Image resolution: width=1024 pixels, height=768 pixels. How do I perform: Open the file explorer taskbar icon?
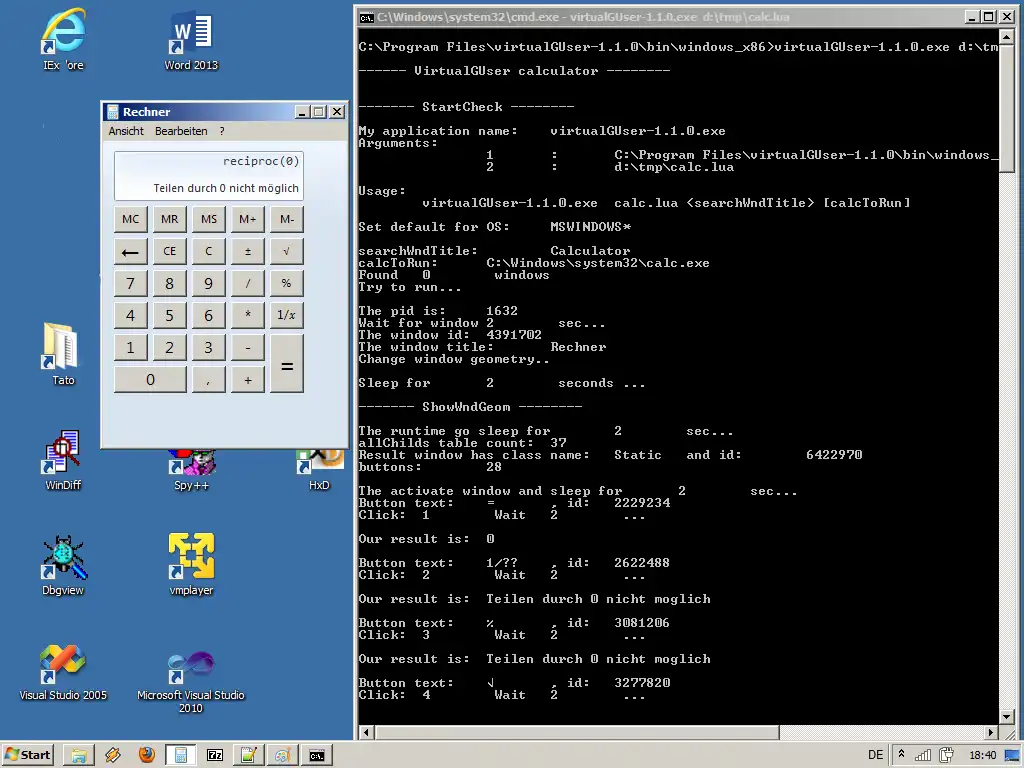click(79, 756)
